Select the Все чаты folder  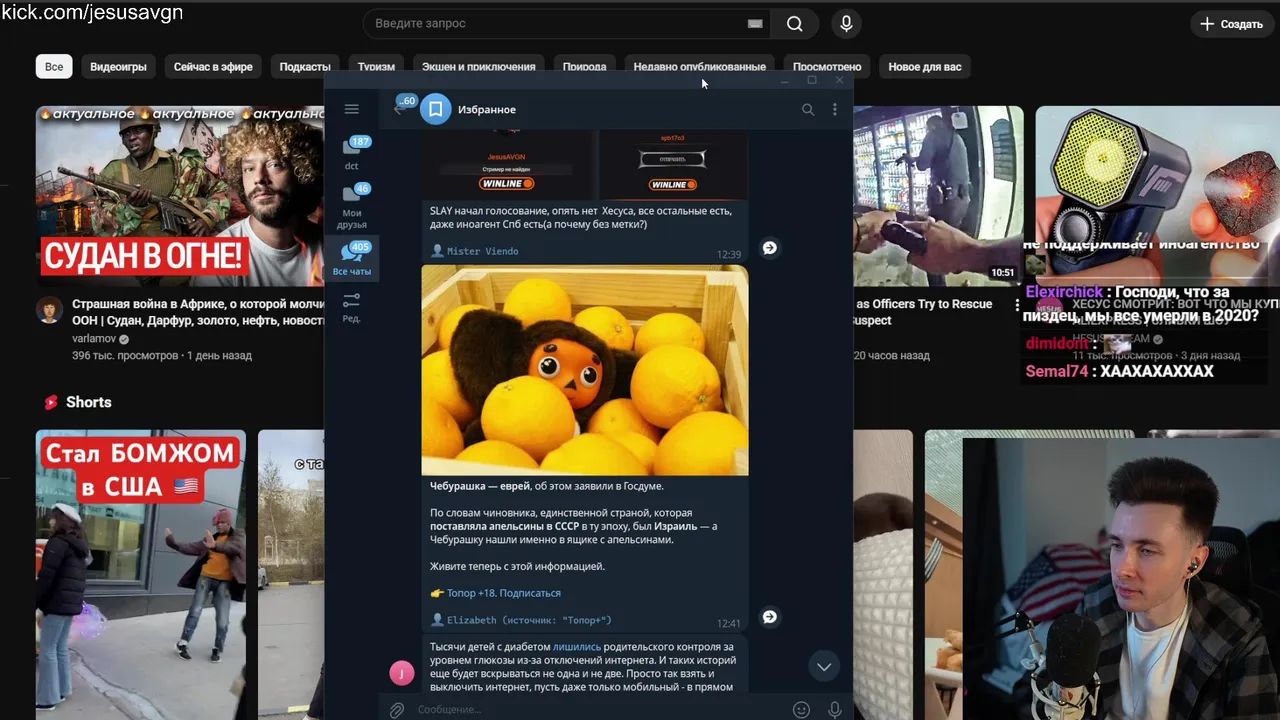tap(352, 259)
